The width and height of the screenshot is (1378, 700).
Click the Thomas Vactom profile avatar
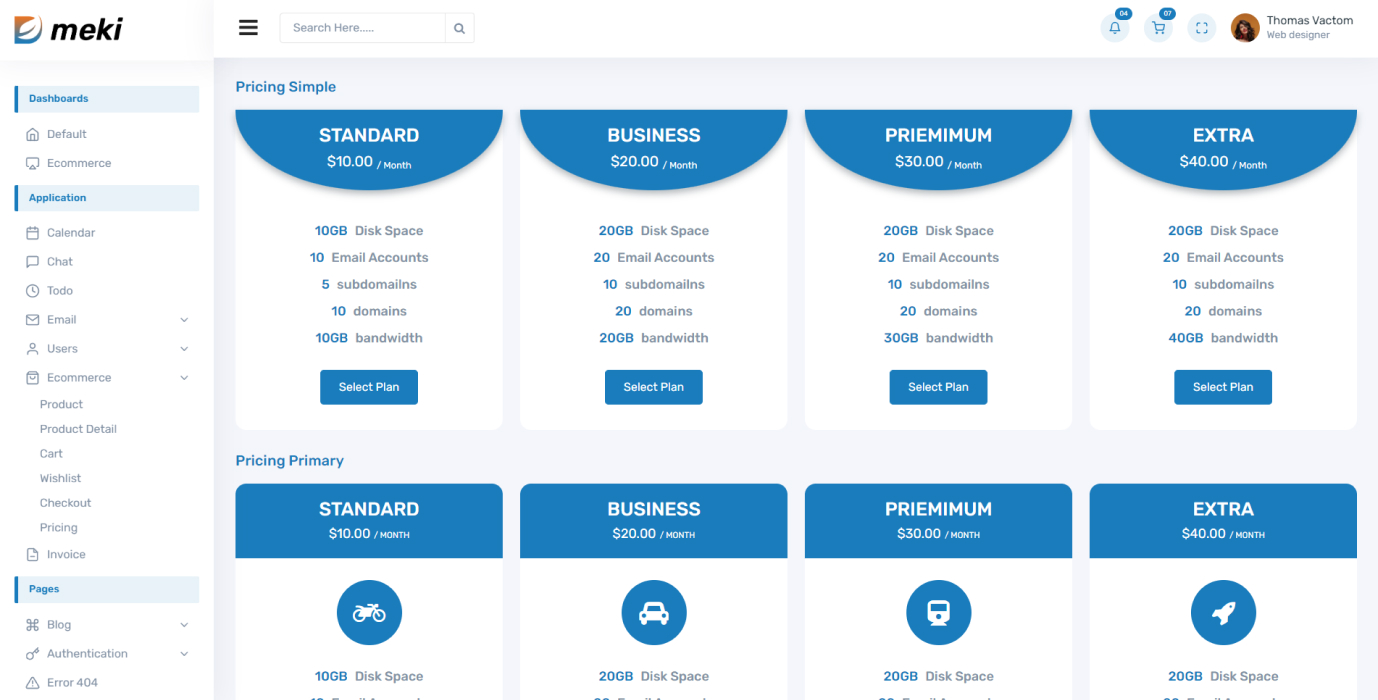click(x=1244, y=28)
